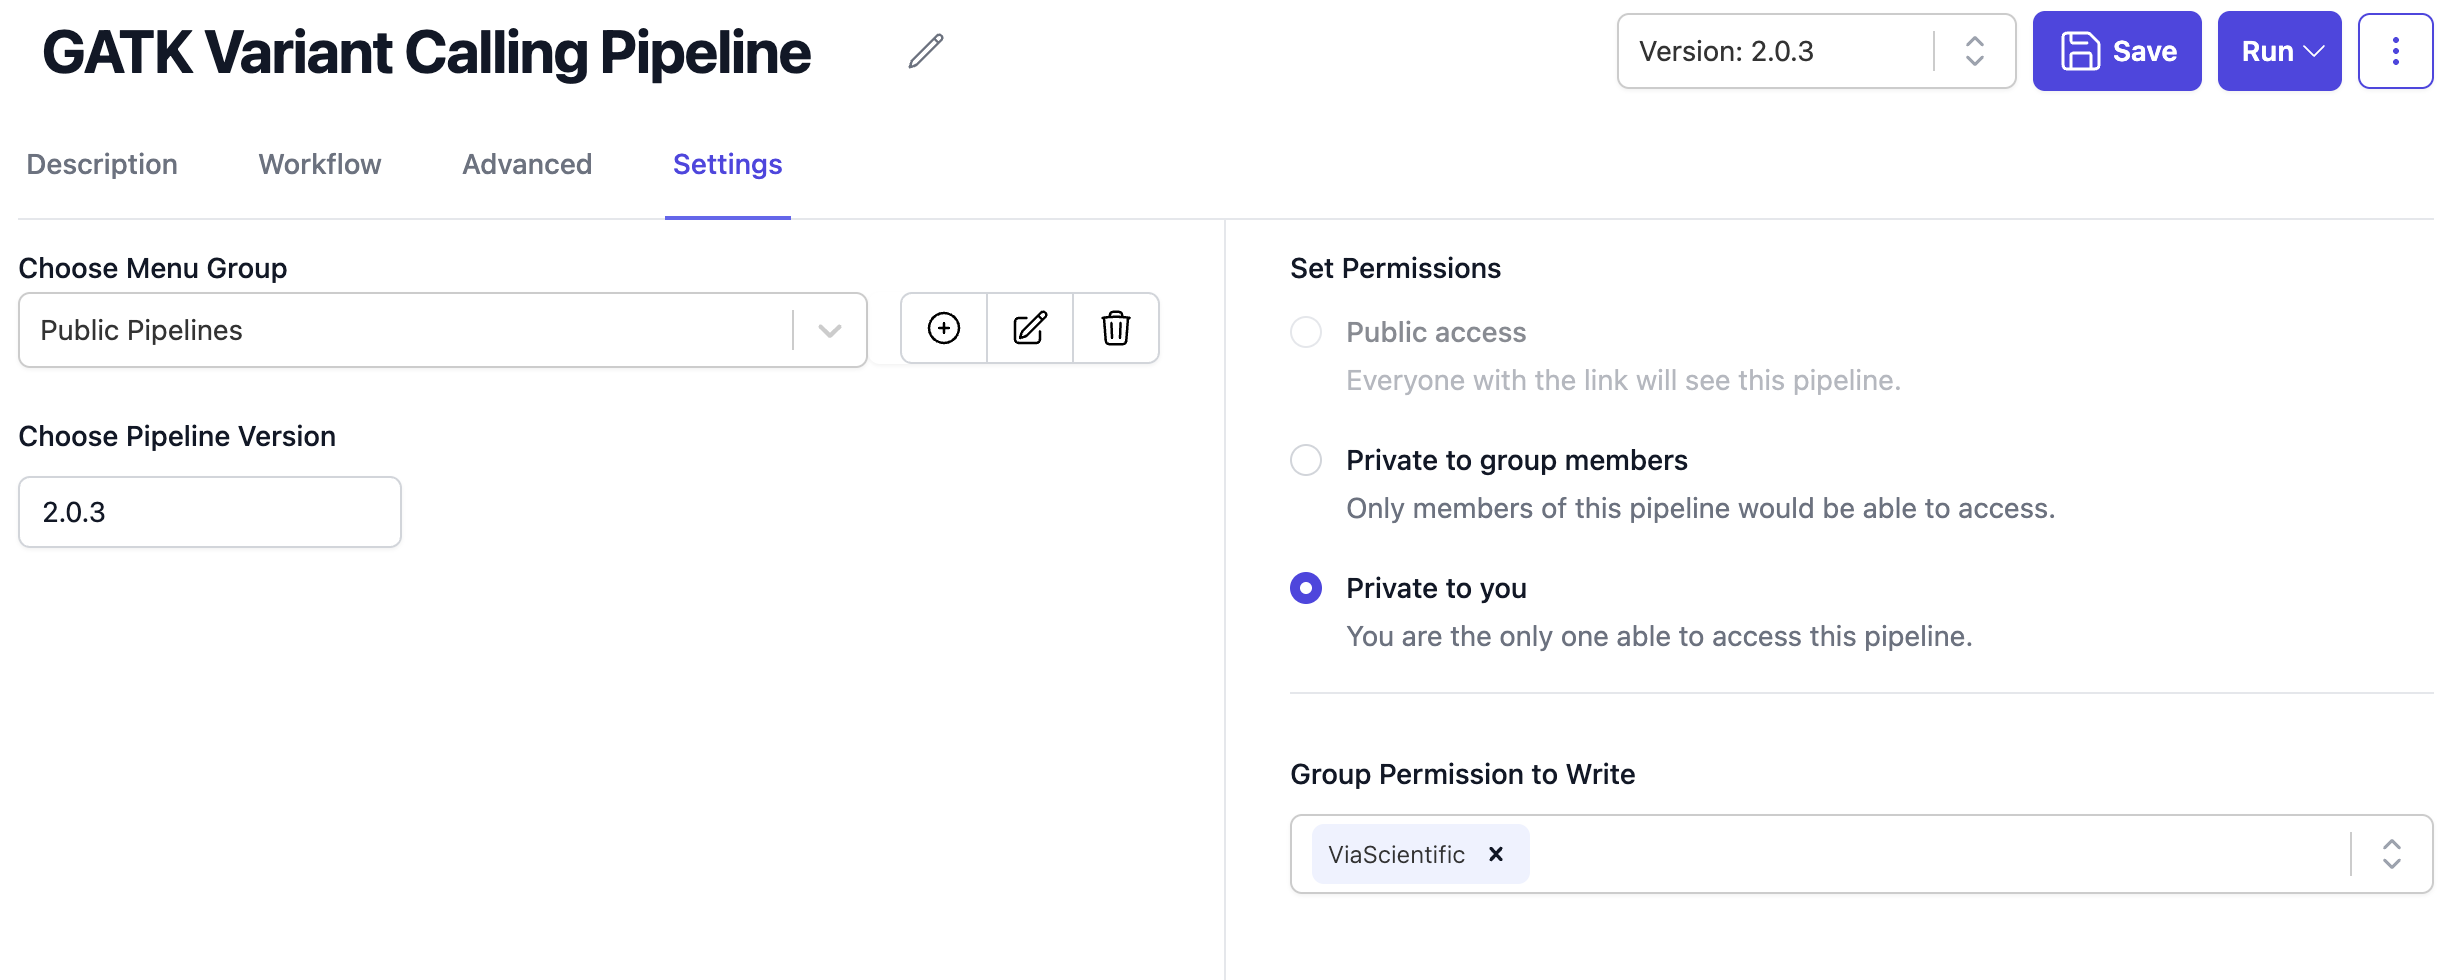Save the pipeline
2456x980 pixels.
tap(2117, 51)
